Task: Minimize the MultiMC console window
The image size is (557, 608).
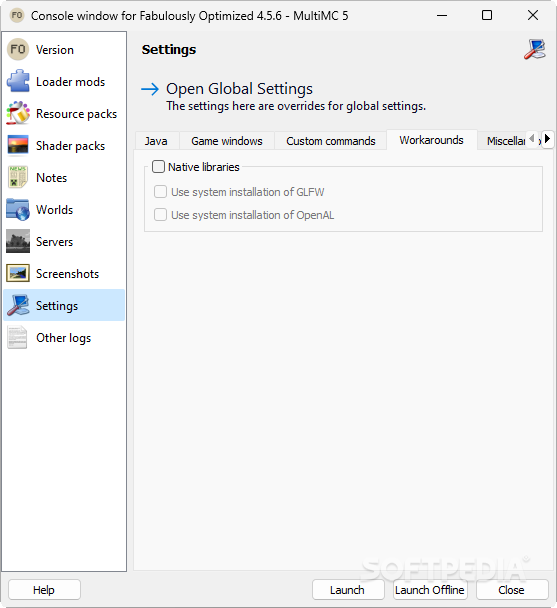Action: pos(442,16)
